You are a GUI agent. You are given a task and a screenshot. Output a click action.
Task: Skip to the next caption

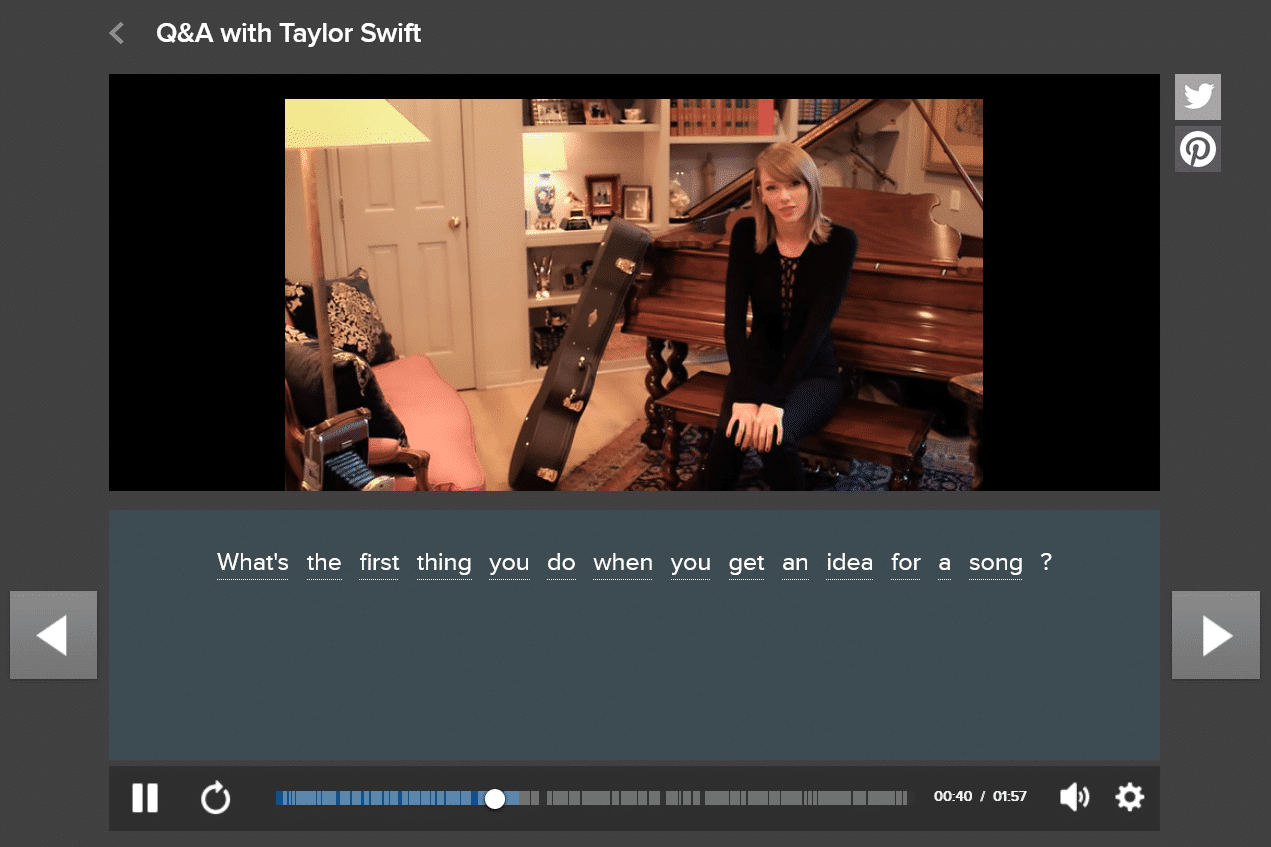1215,635
